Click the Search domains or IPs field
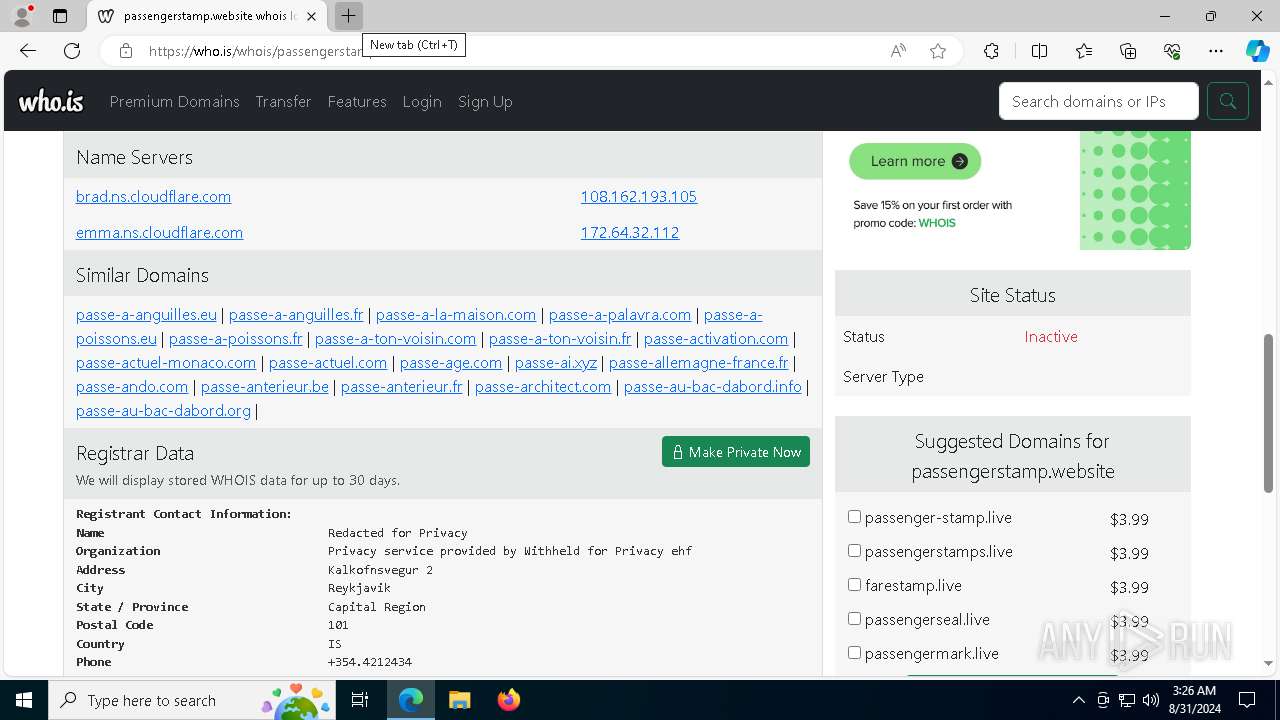Screen dimensions: 1280x720 point(1098,101)
